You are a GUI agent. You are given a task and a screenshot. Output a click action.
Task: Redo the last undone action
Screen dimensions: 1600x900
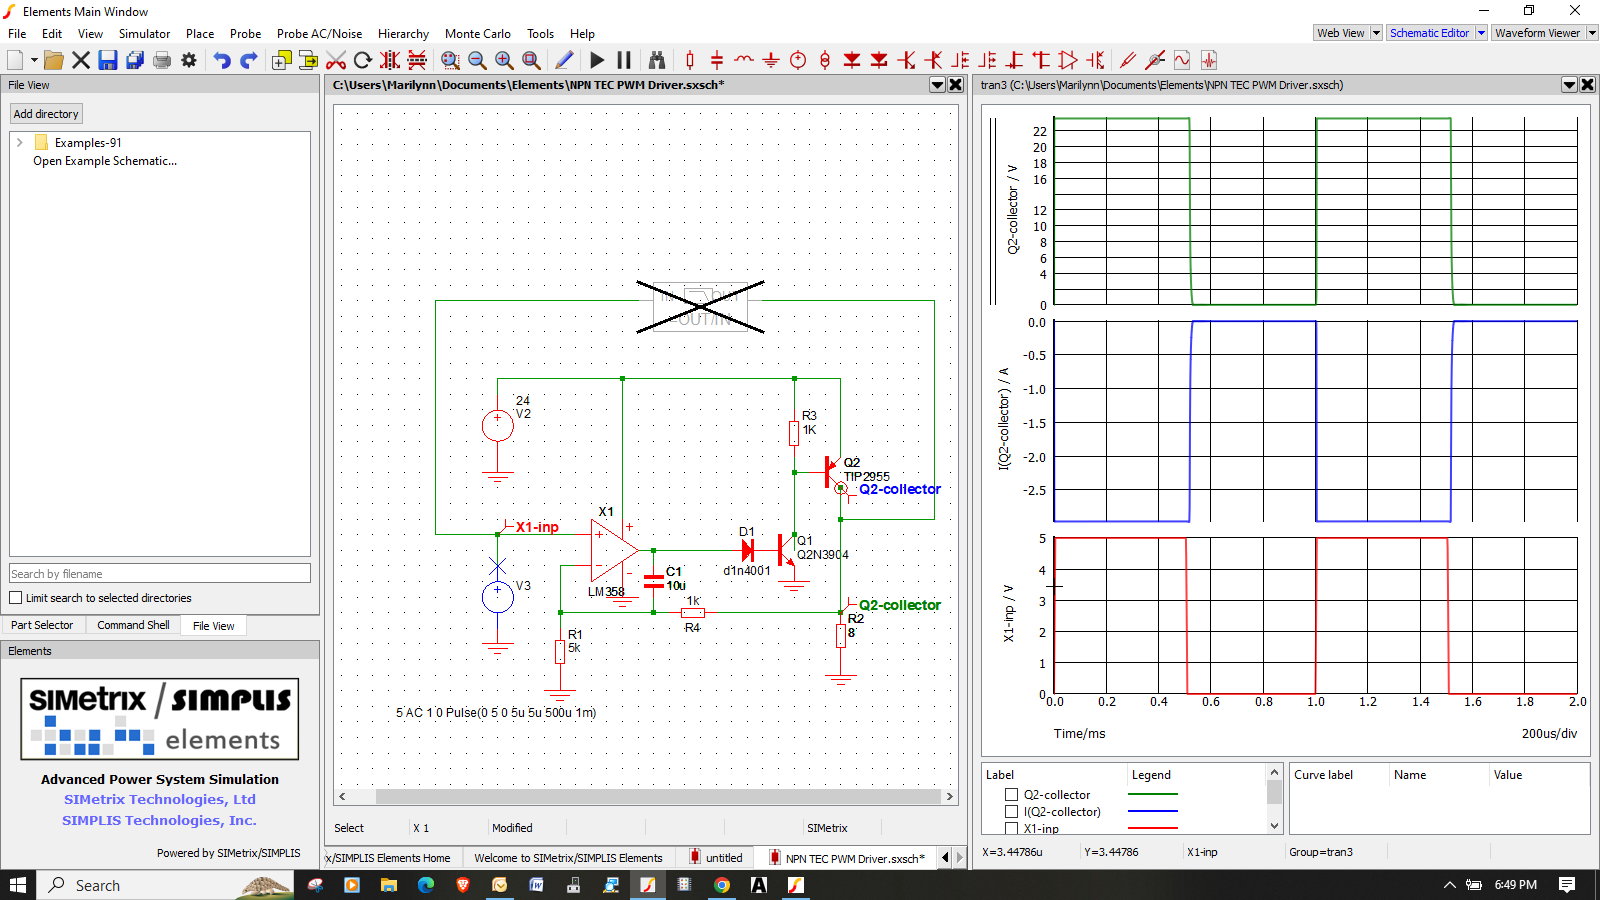pos(249,60)
